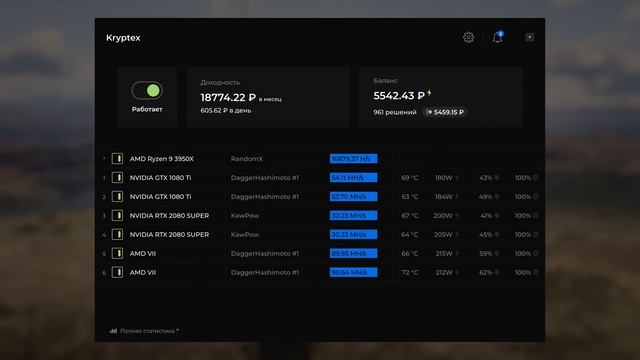640x360 pixels.
Task: Select DaggerHashimoto #1 on the 66 °C row
Action: tap(264, 253)
